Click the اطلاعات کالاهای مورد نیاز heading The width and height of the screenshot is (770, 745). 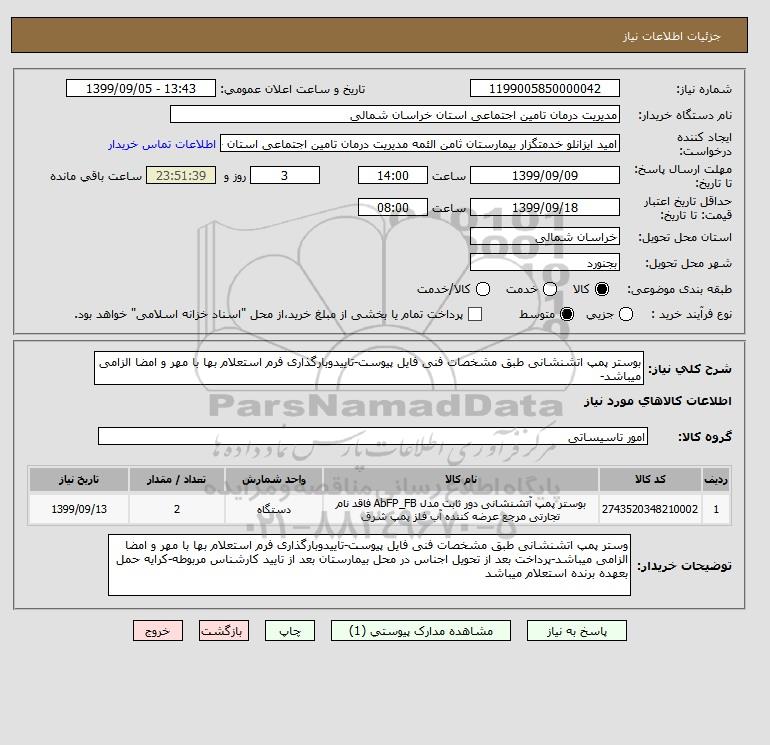pyautogui.click(x=658, y=401)
